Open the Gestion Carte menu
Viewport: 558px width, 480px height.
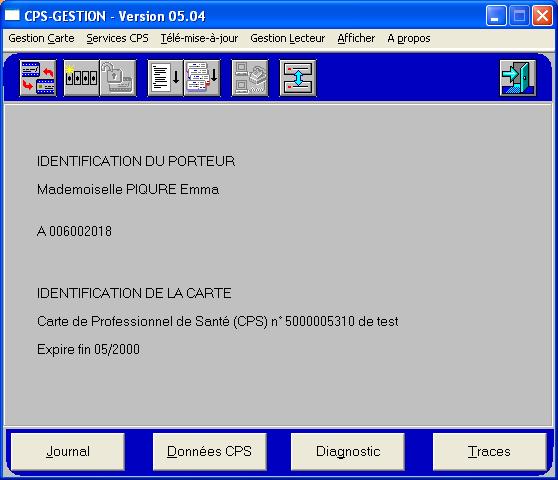[x=41, y=38]
